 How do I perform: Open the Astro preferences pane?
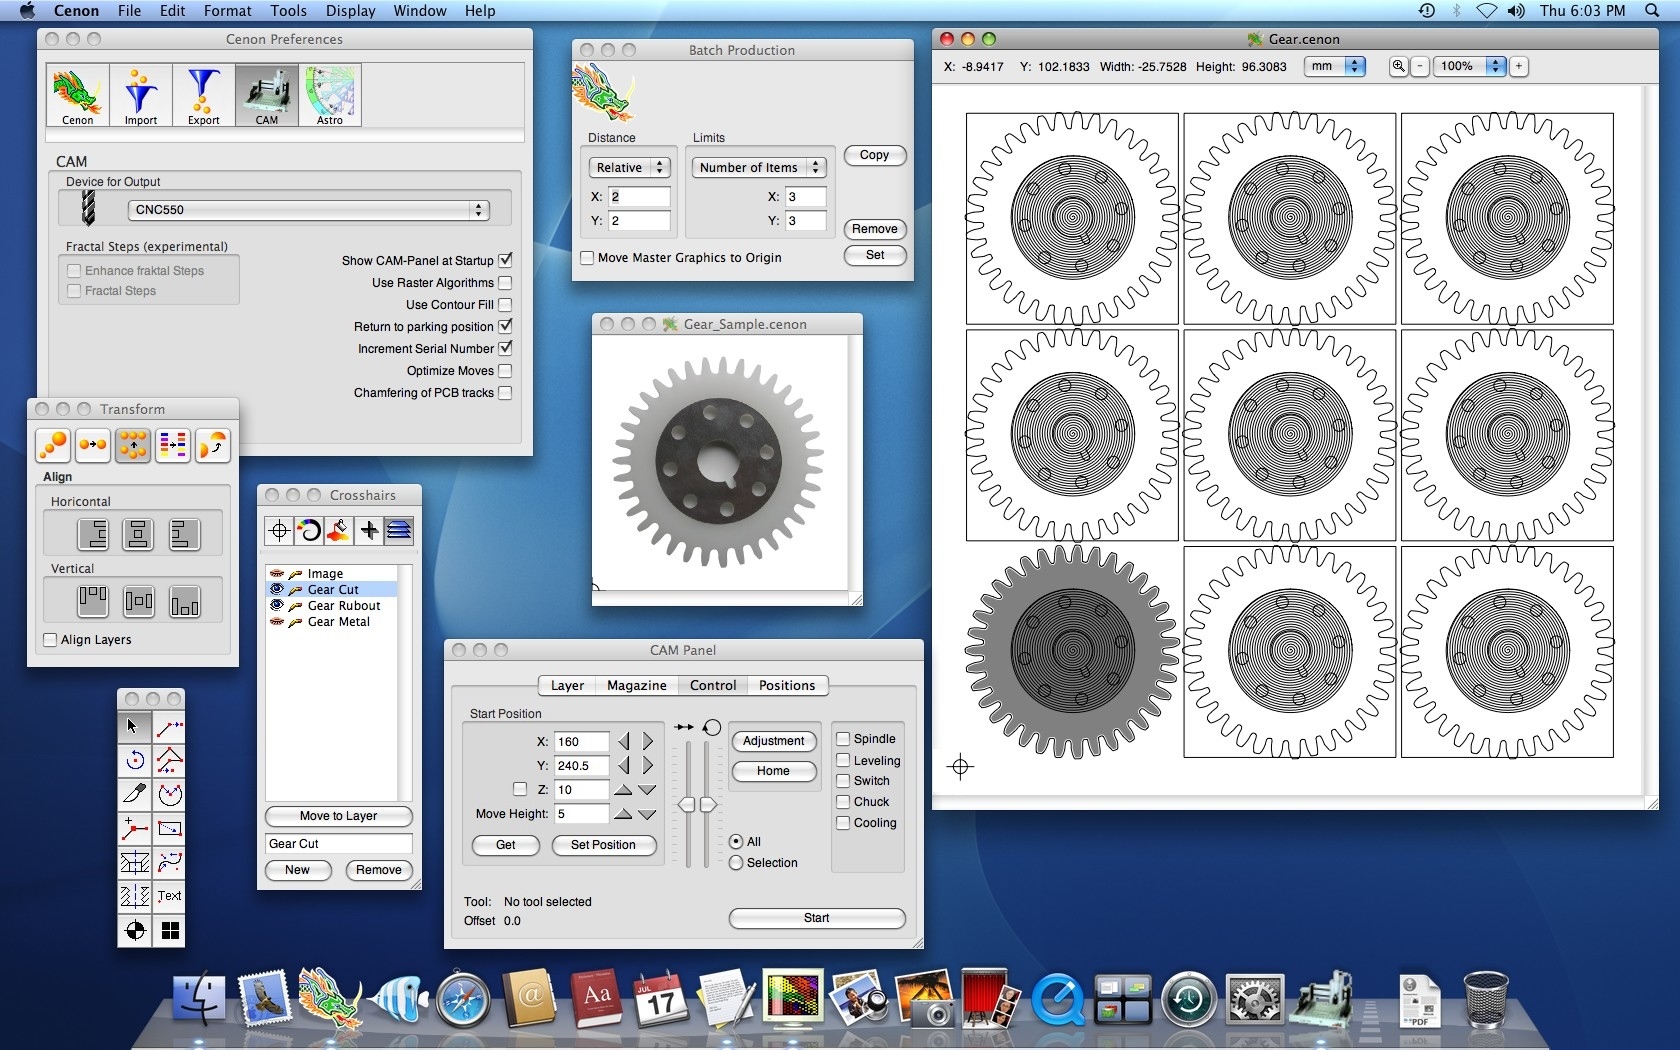click(x=329, y=96)
